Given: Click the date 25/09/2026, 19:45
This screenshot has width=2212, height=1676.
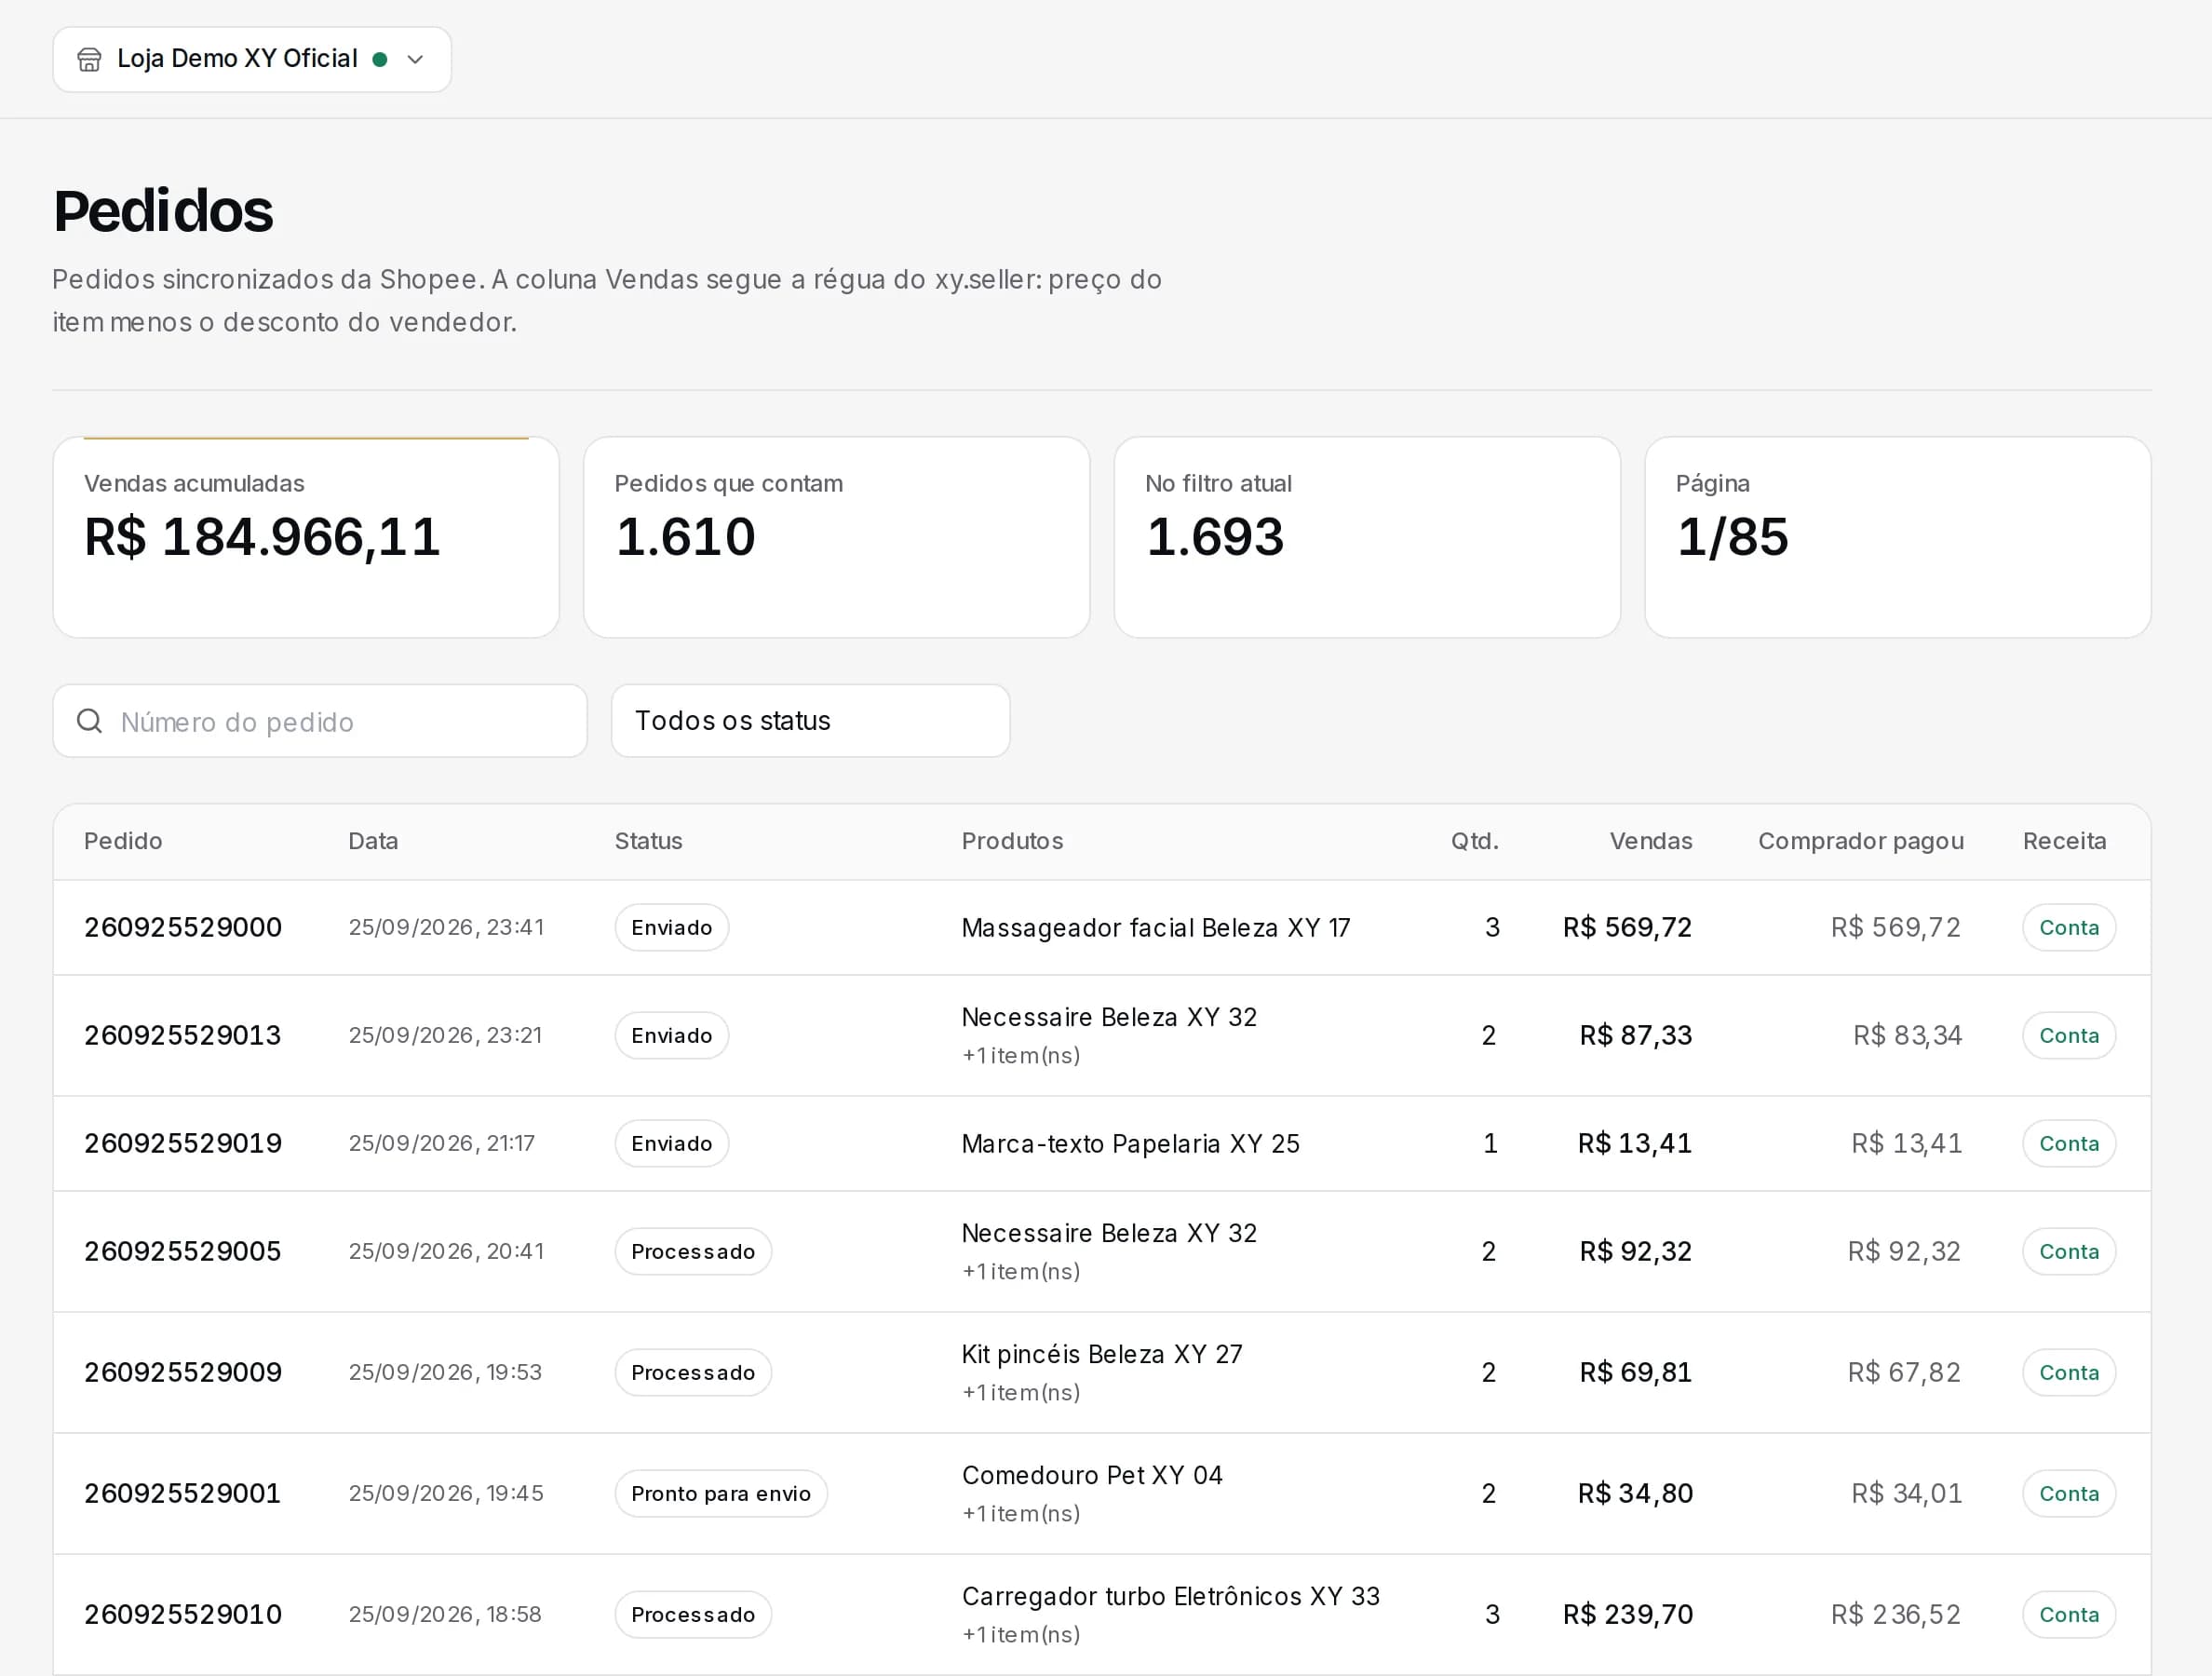Looking at the screenshot, I should point(446,1494).
